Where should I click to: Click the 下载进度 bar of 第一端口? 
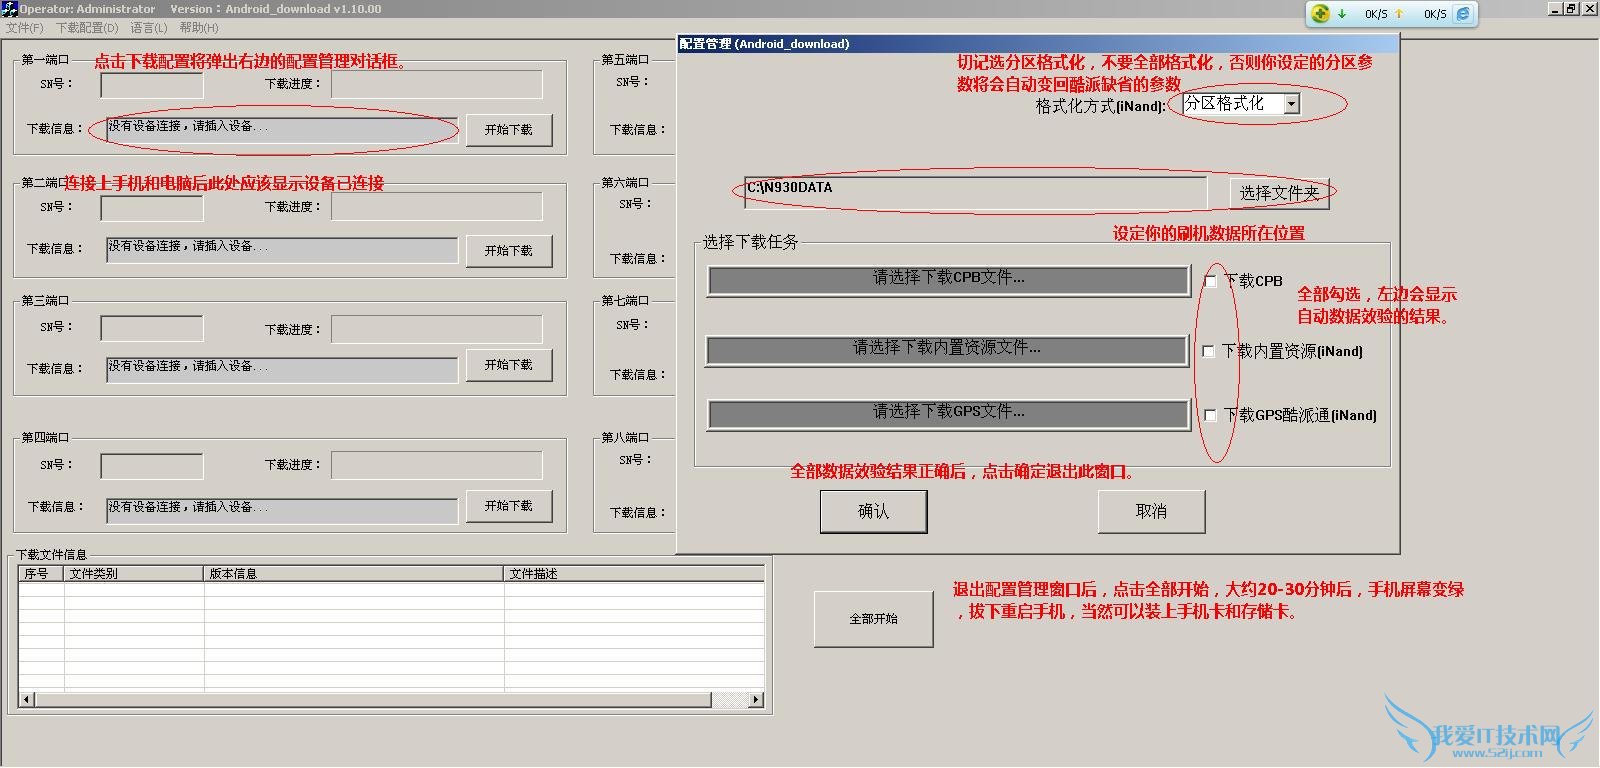(x=437, y=84)
